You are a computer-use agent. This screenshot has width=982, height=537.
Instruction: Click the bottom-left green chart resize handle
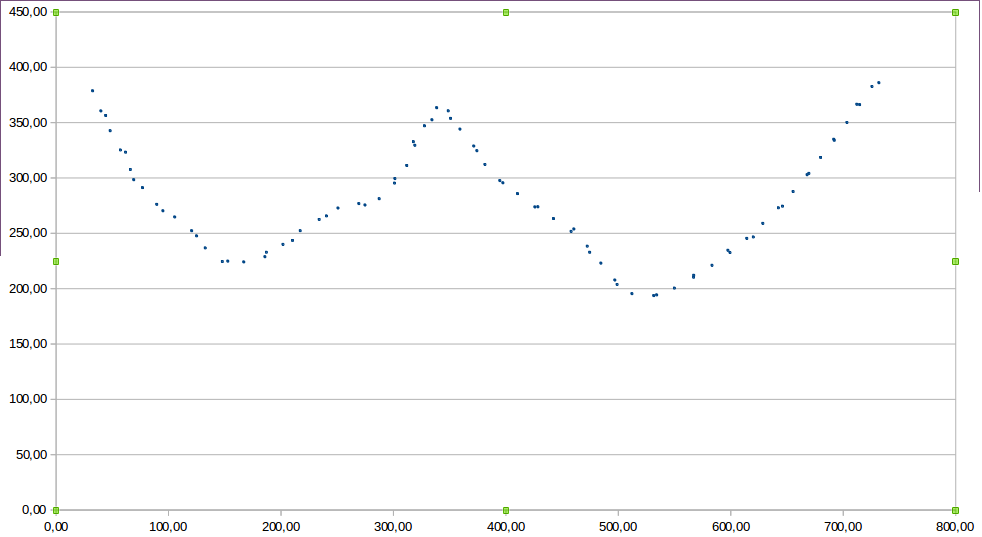[x=56, y=510]
